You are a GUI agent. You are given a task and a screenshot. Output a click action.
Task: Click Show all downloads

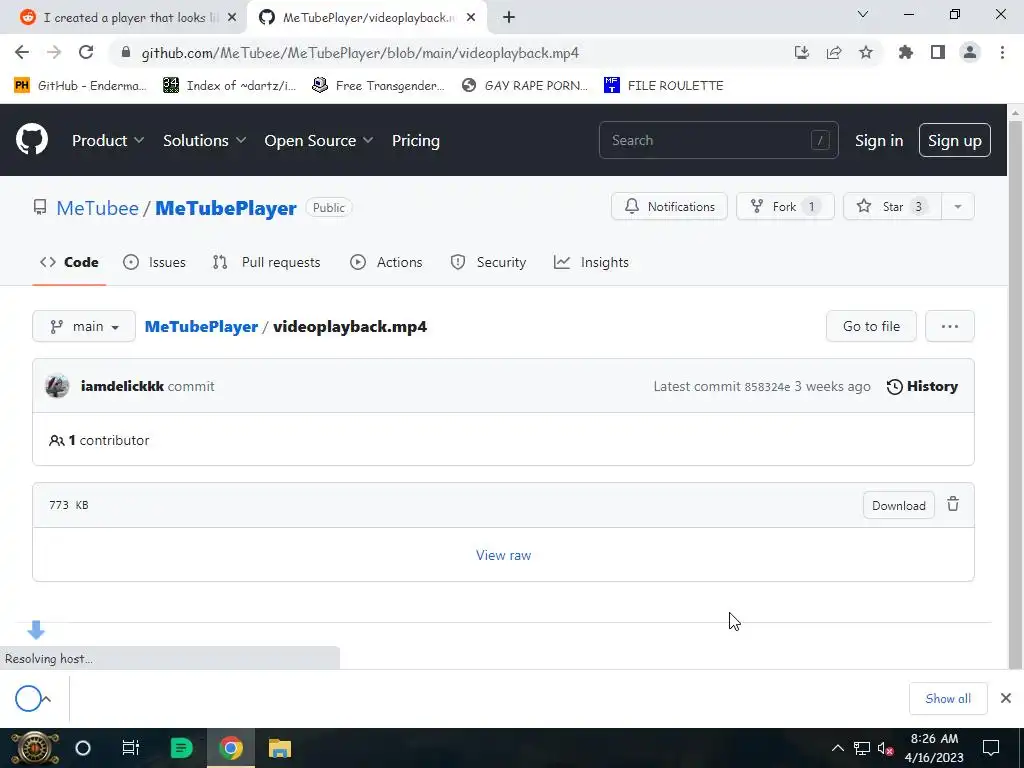click(948, 699)
